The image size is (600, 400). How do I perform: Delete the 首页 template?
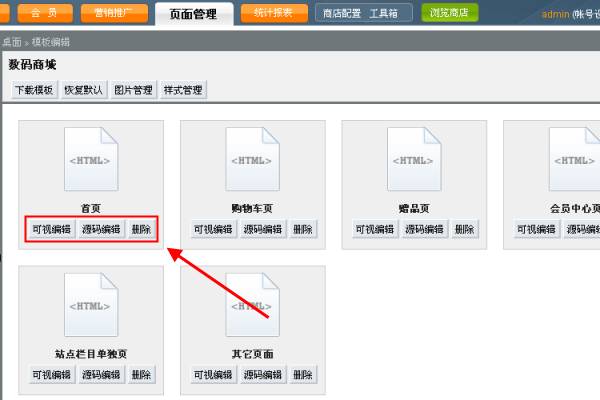coord(141,229)
